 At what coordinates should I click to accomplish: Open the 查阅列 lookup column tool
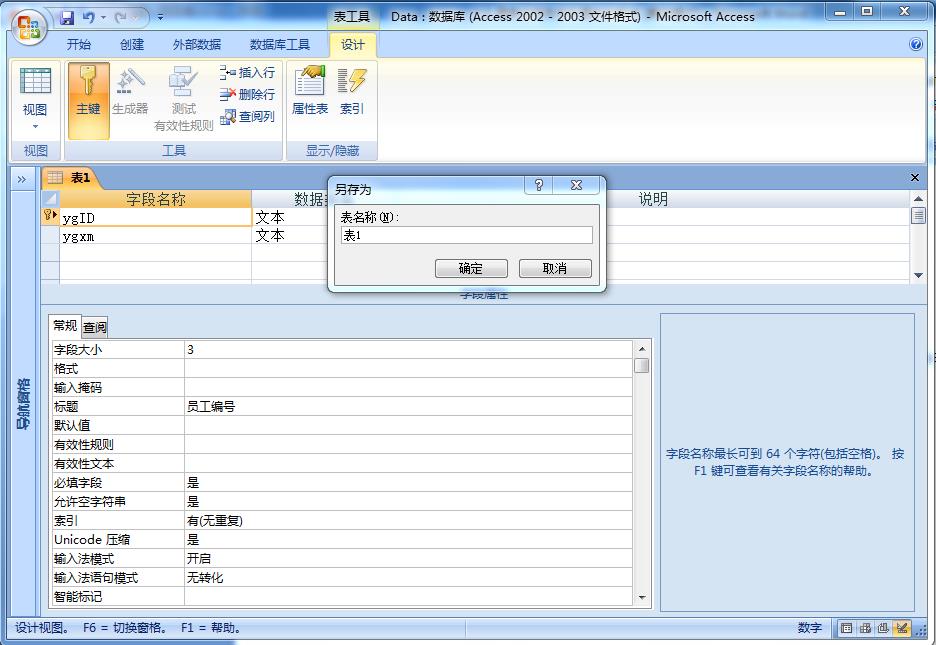click(x=247, y=116)
